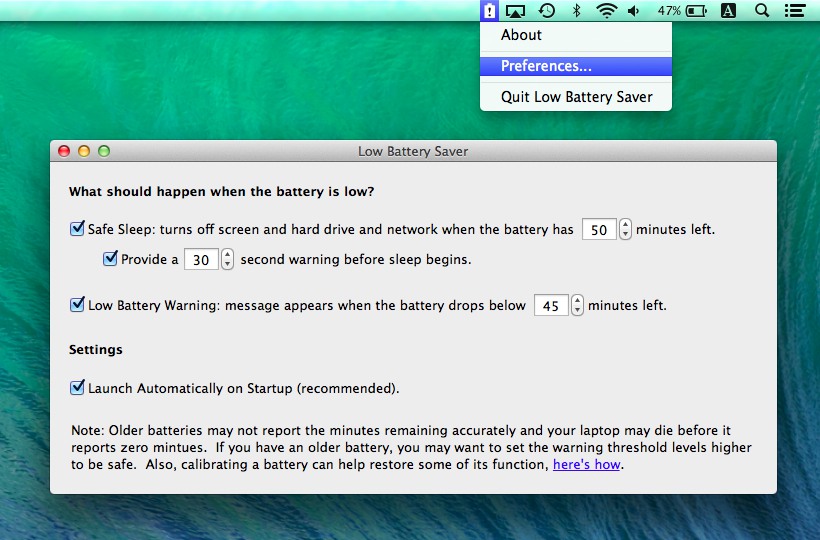
Task: Click the stepper beside the 30 second field
Action: 227,259
